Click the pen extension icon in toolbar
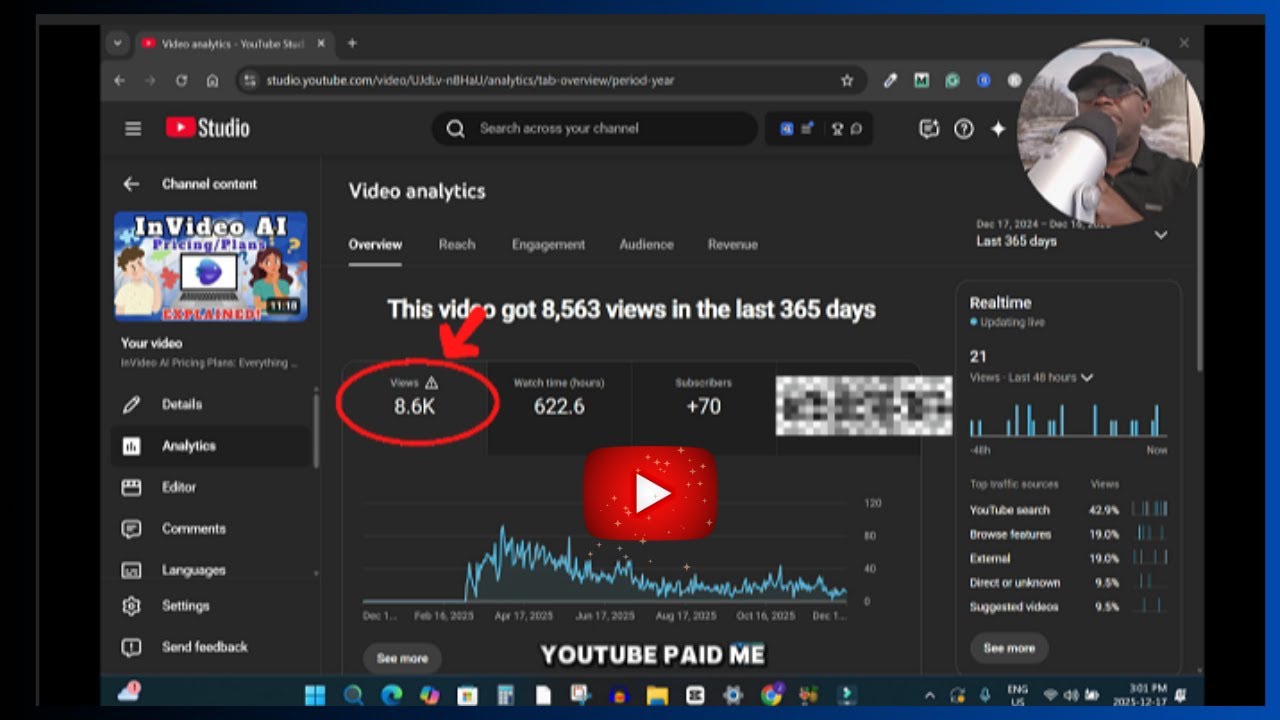This screenshot has height=720, width=1280. [890, 80]
